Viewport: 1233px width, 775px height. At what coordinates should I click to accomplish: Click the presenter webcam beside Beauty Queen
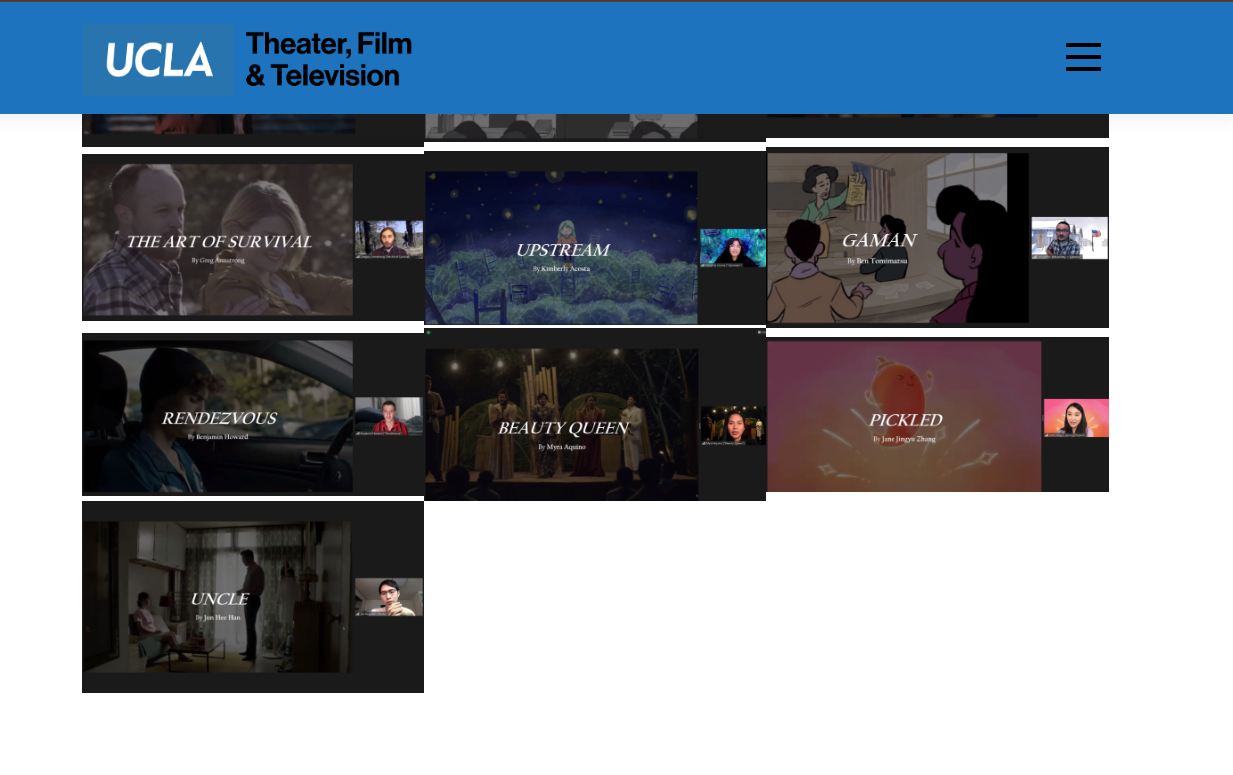point(732,425)
